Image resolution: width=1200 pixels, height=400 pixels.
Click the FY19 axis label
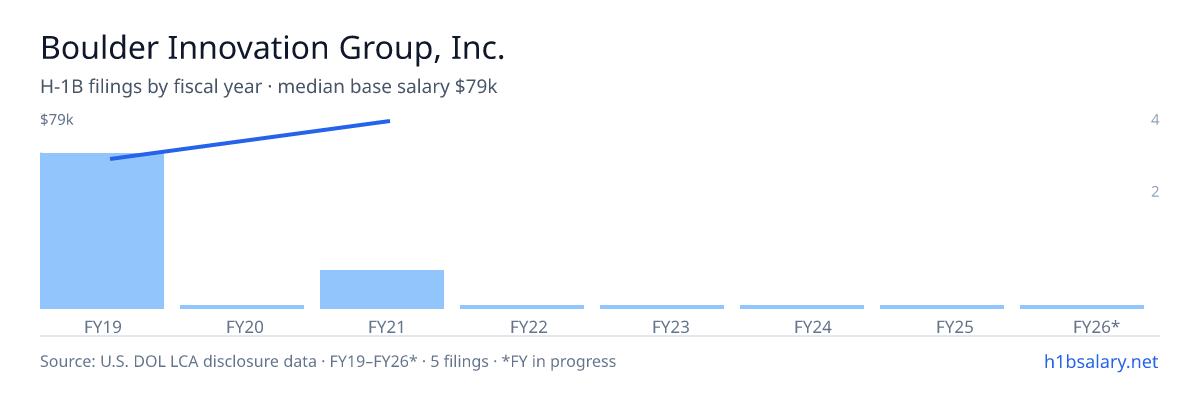point(103,326)
